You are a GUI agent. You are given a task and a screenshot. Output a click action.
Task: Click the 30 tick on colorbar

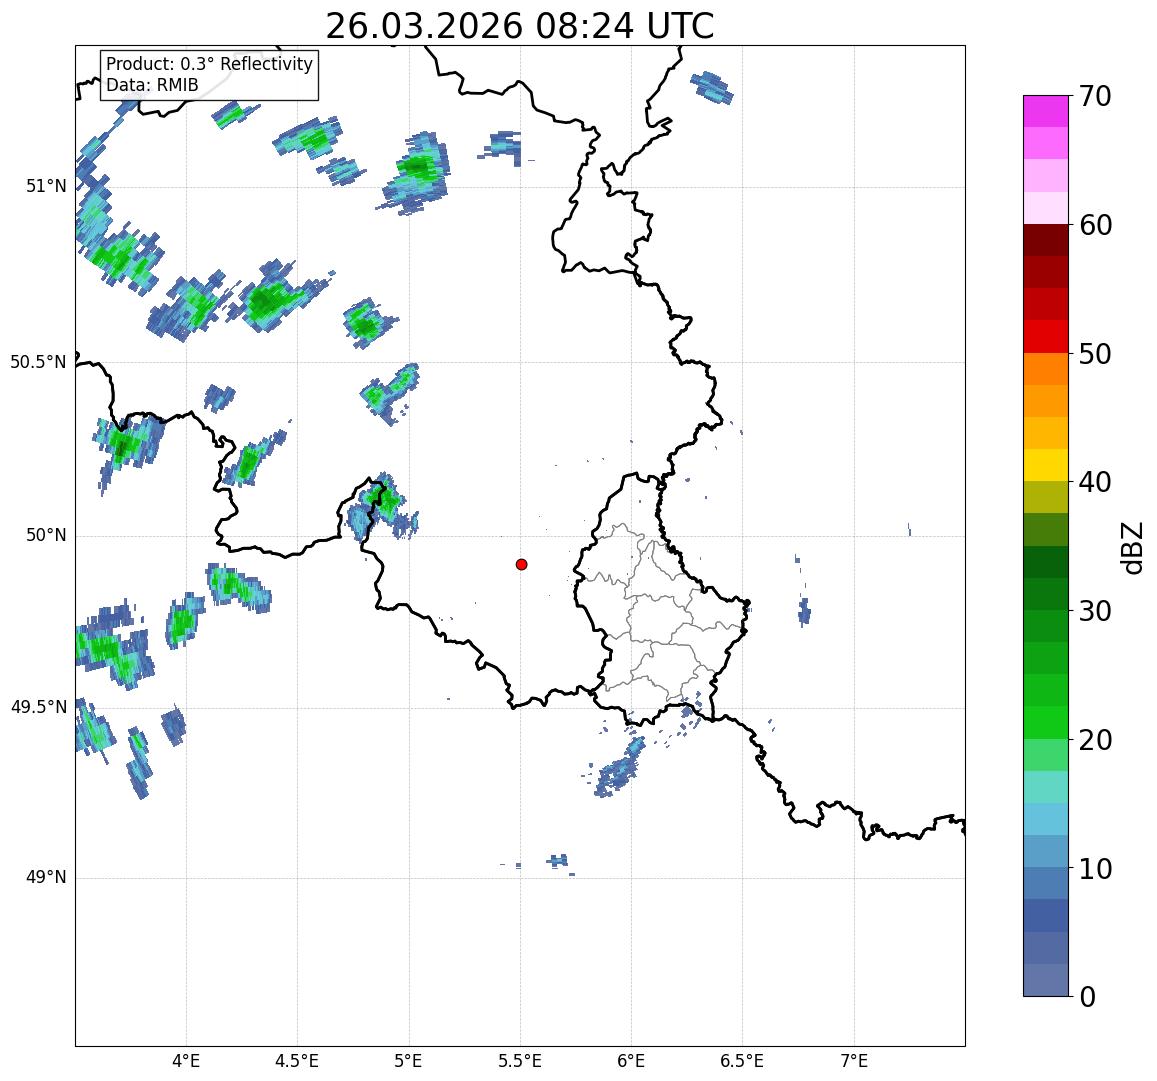(x=1095, y=610)
